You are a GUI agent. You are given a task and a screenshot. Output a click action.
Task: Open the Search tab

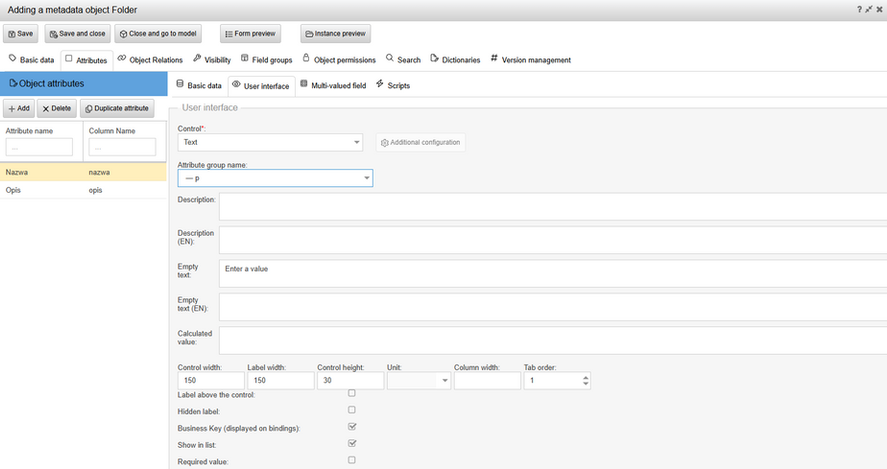tap(403, 59)
